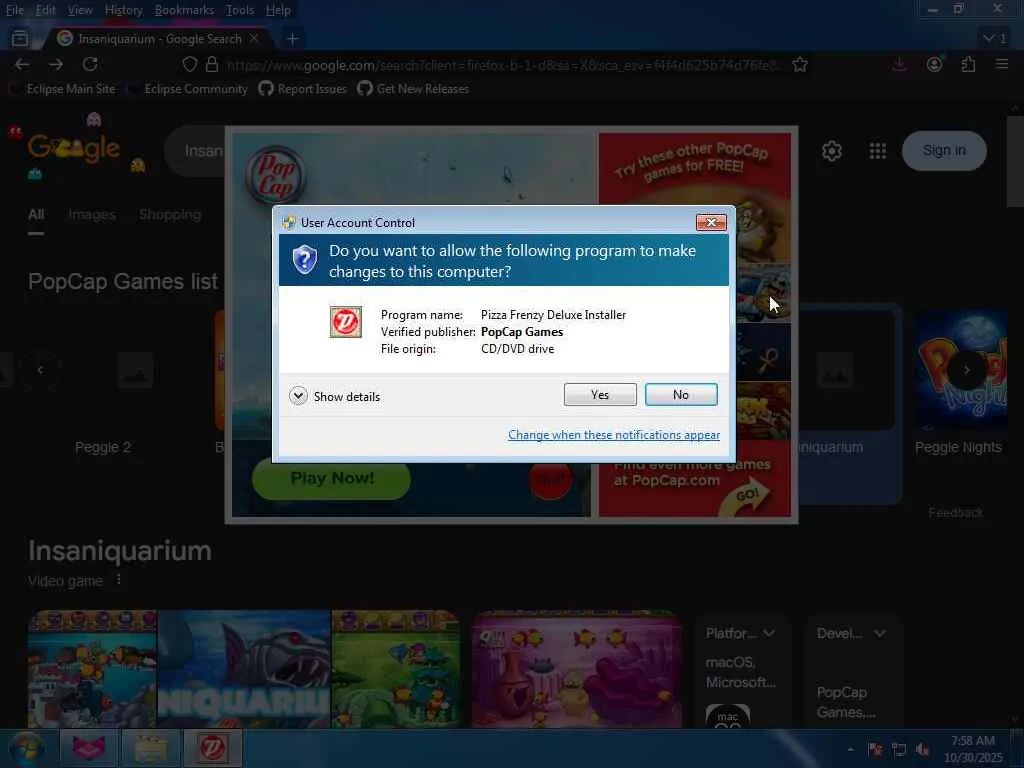1024x768 pixels.
Task: Expand Show details chevron in UAC dialog
Action: (x=298, y=396)
